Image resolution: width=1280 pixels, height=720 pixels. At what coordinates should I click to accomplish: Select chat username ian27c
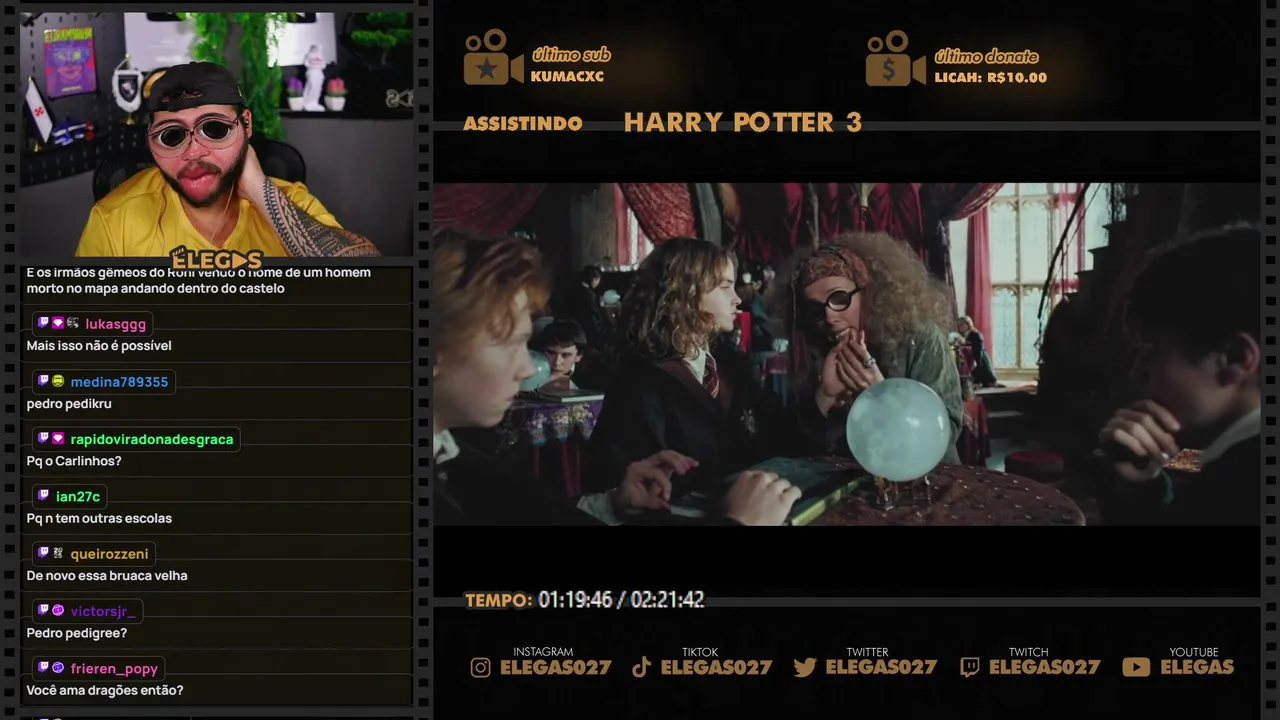pyautogui.click(x=78, y=497)
